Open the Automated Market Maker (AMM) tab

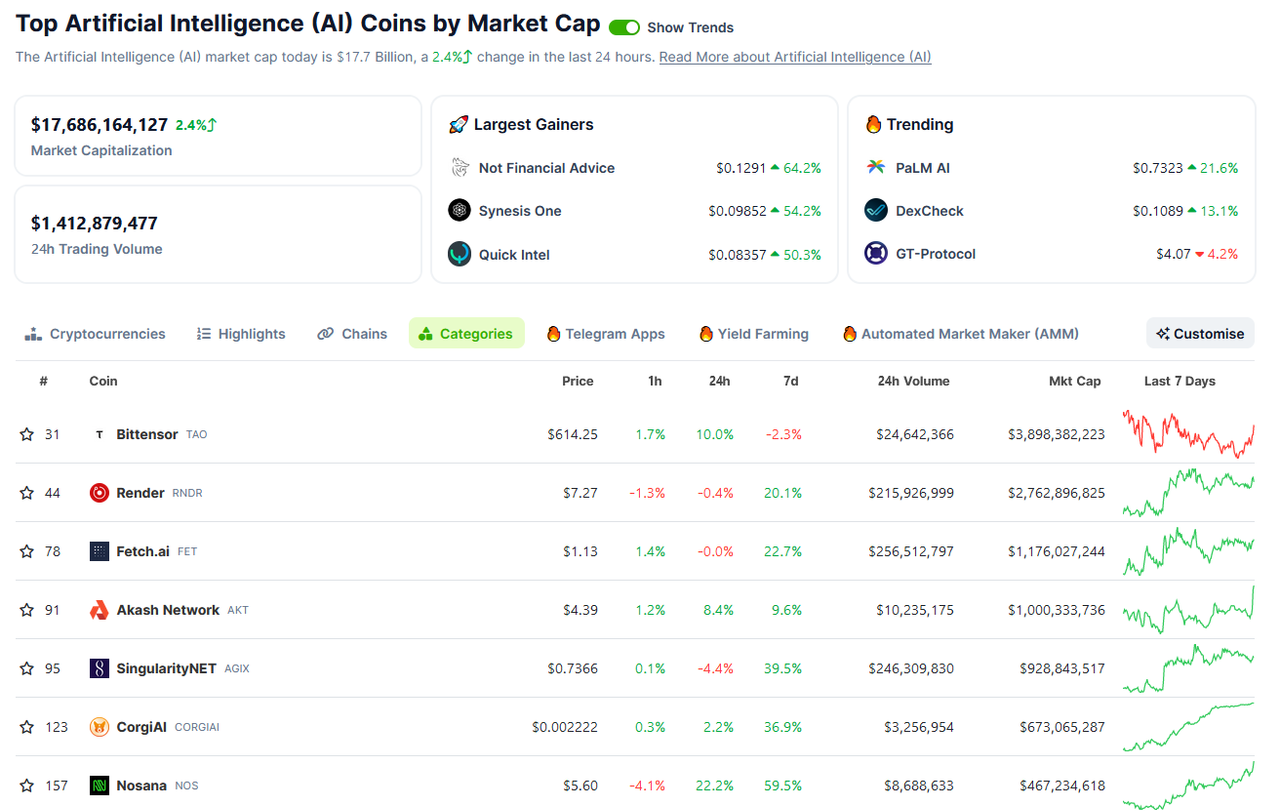(x=961, y=334)
